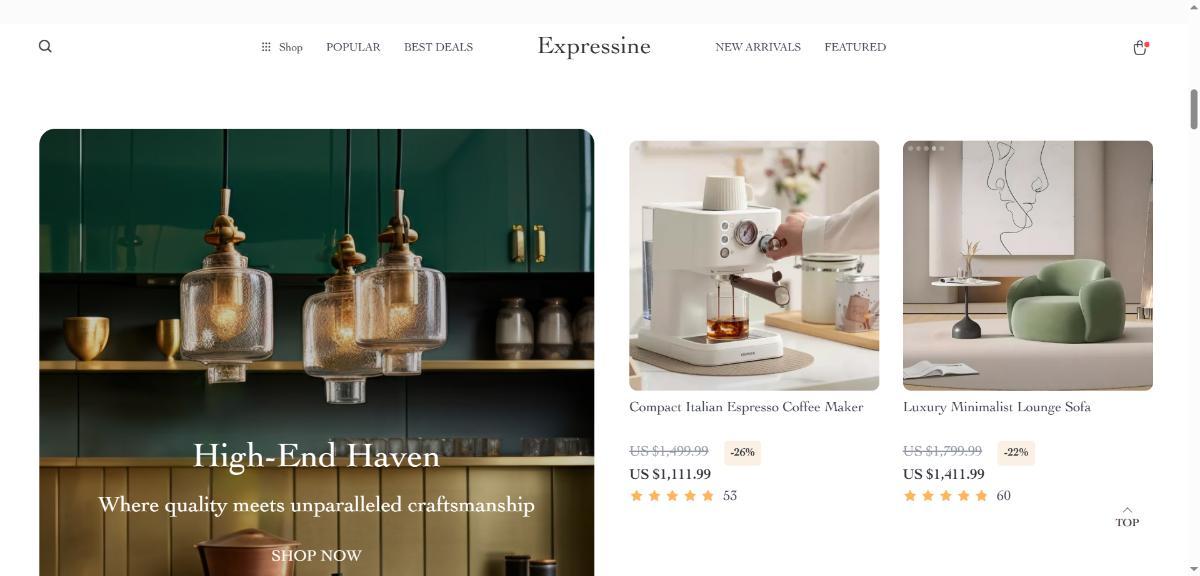
Task: Open the shopping bag cart icon
Action: (1139, 47)
